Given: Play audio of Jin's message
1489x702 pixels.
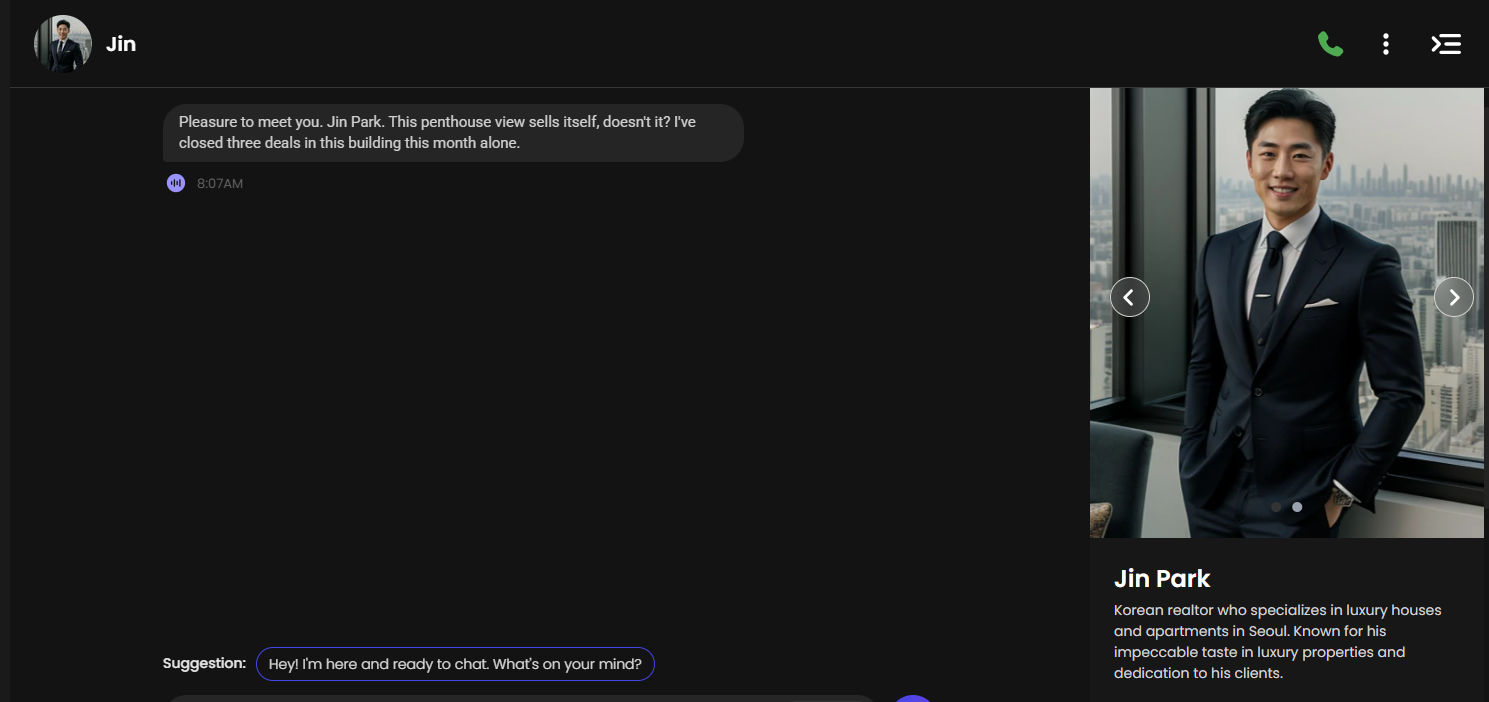Looking at the screenshot, I should point(176,183).
